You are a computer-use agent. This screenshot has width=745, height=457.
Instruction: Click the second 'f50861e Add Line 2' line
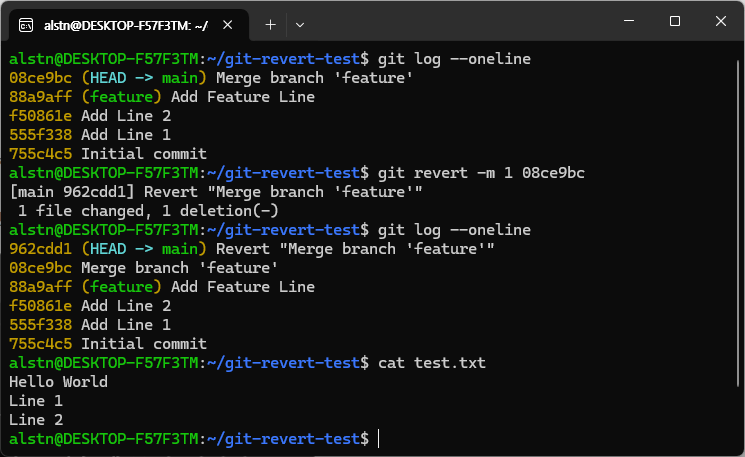click(90, 306)
